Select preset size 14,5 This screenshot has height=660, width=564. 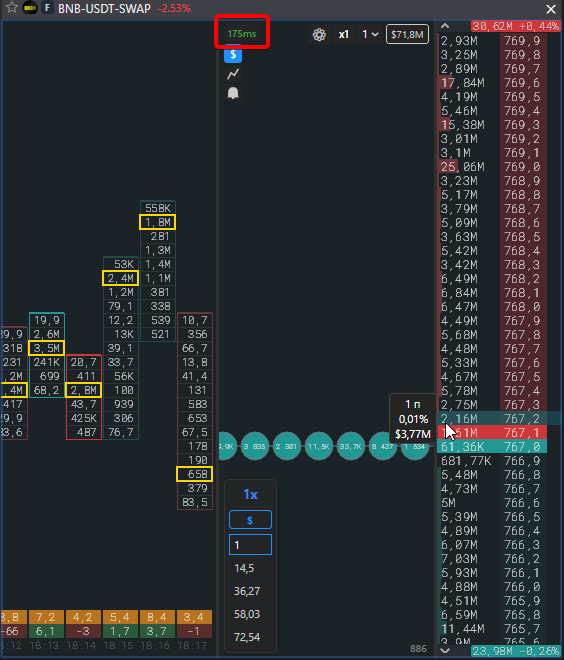[244, 568]
